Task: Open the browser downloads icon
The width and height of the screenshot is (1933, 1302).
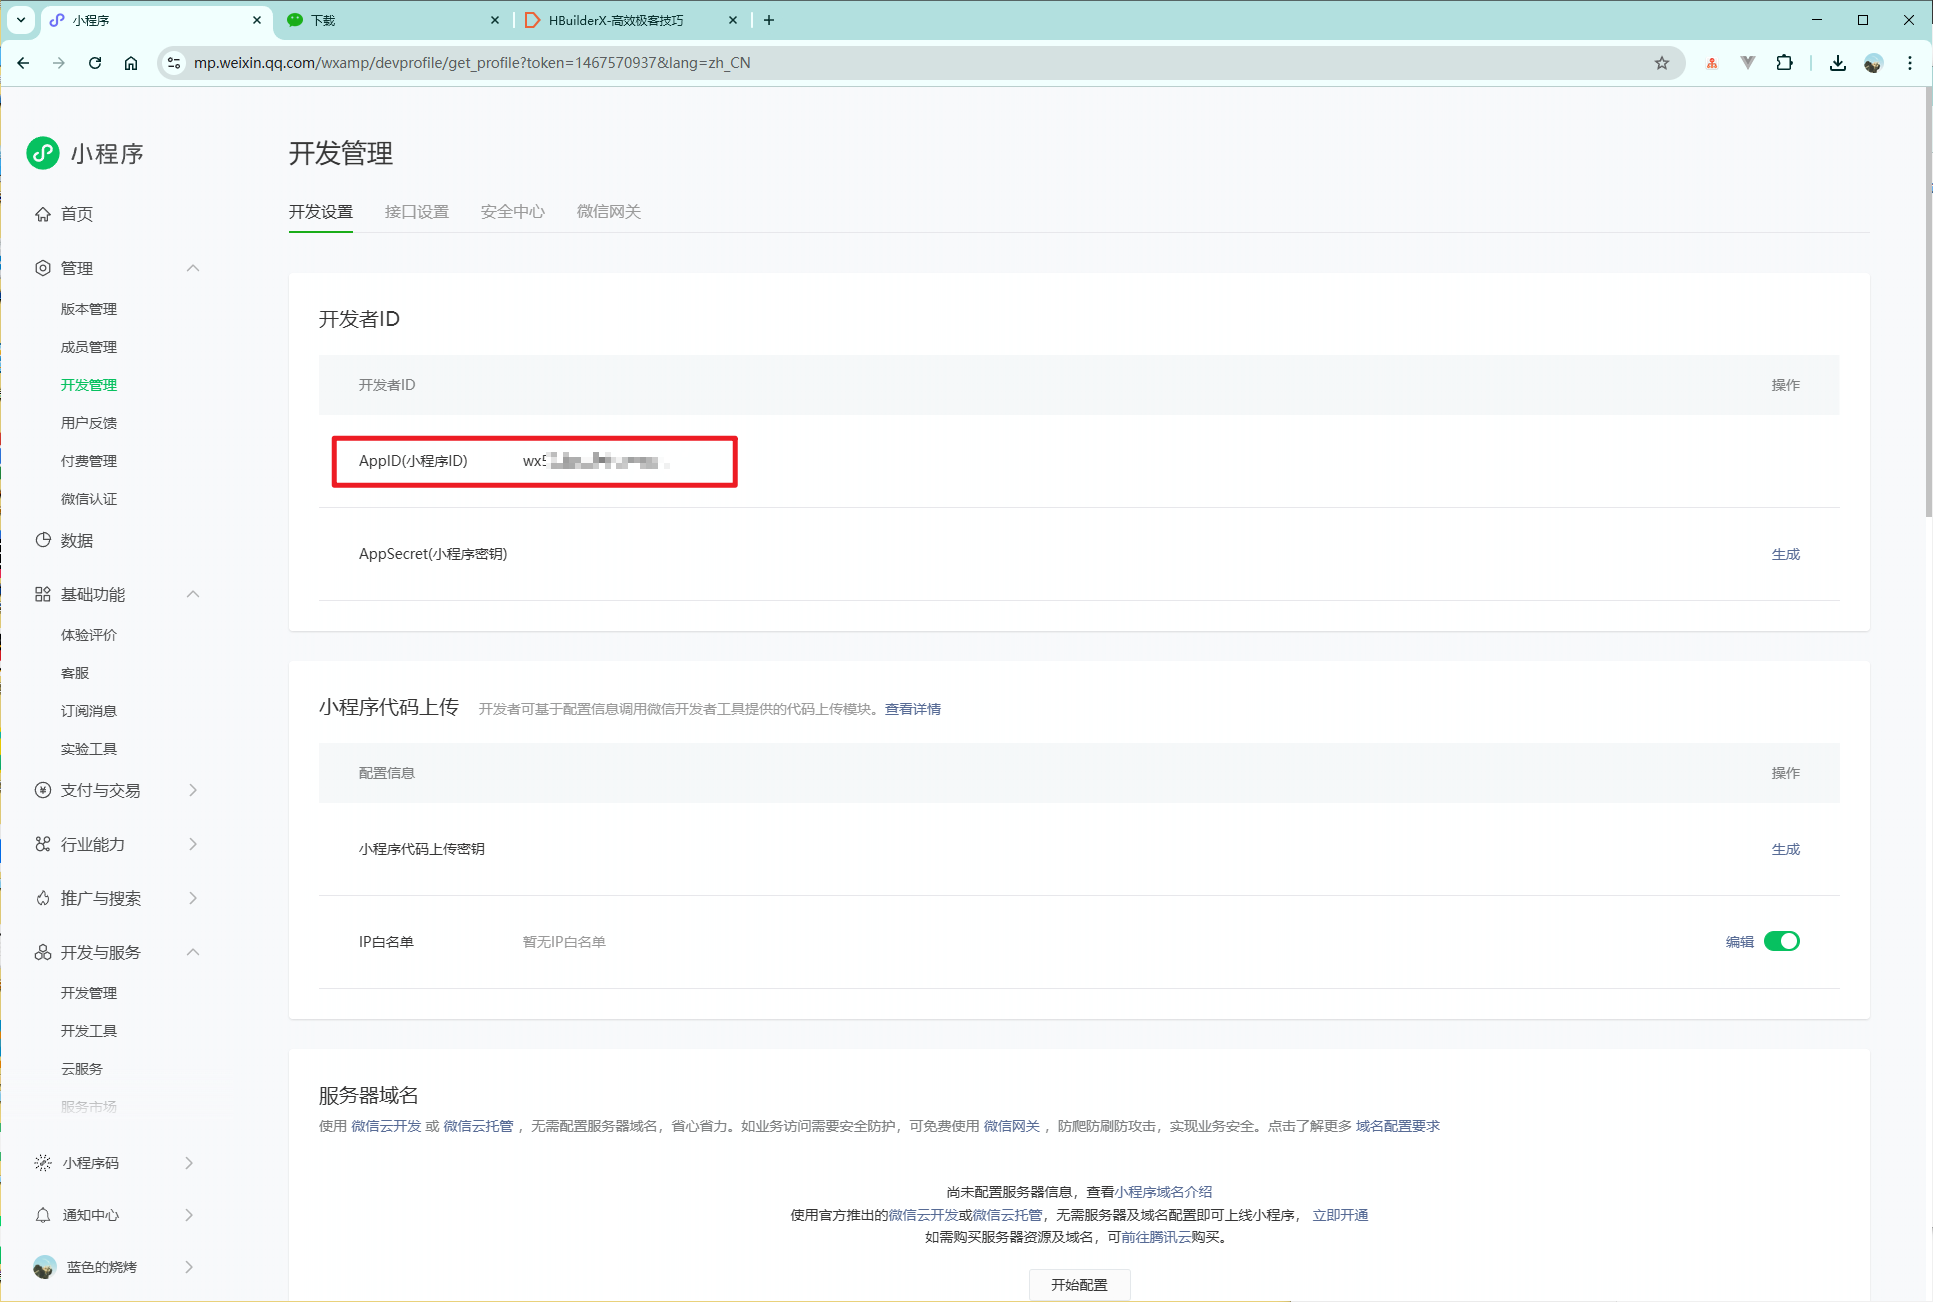Action: coord(1838,63)
